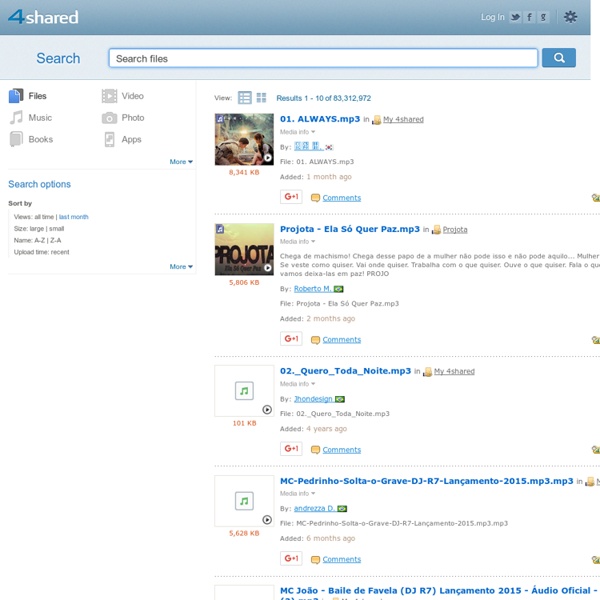Sort views by last month

pos(73,216)
